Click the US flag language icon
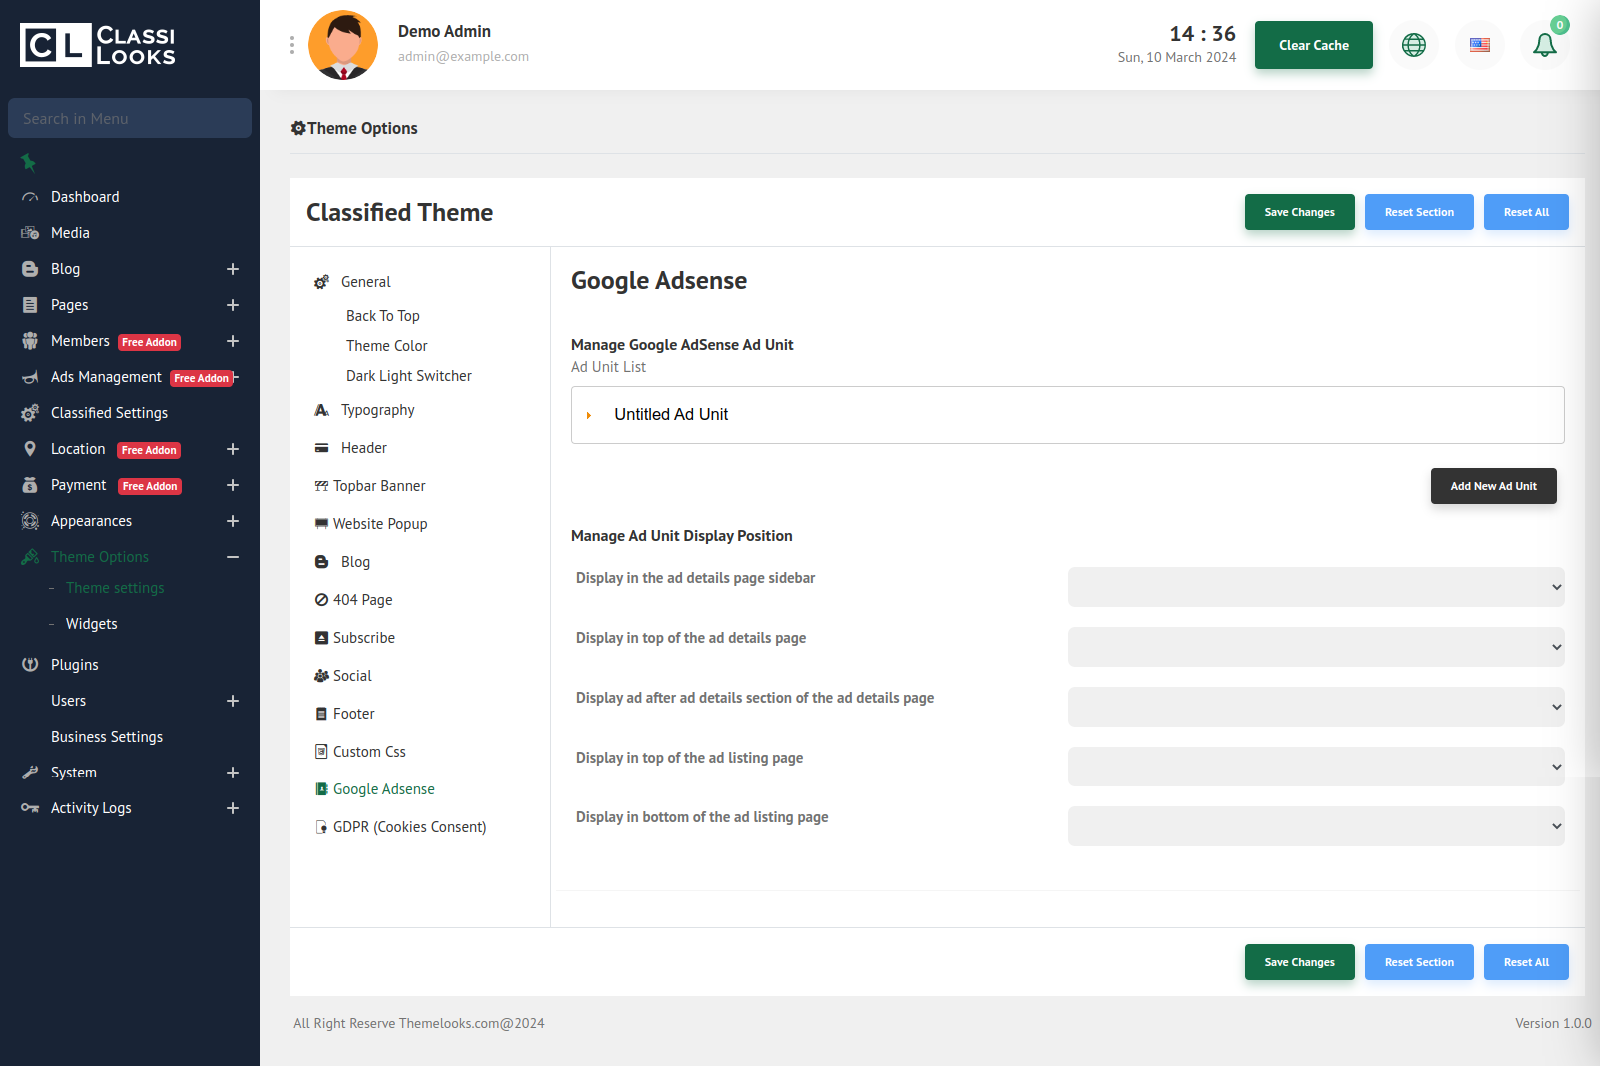The image size is (1600, 1067). 1479,45
